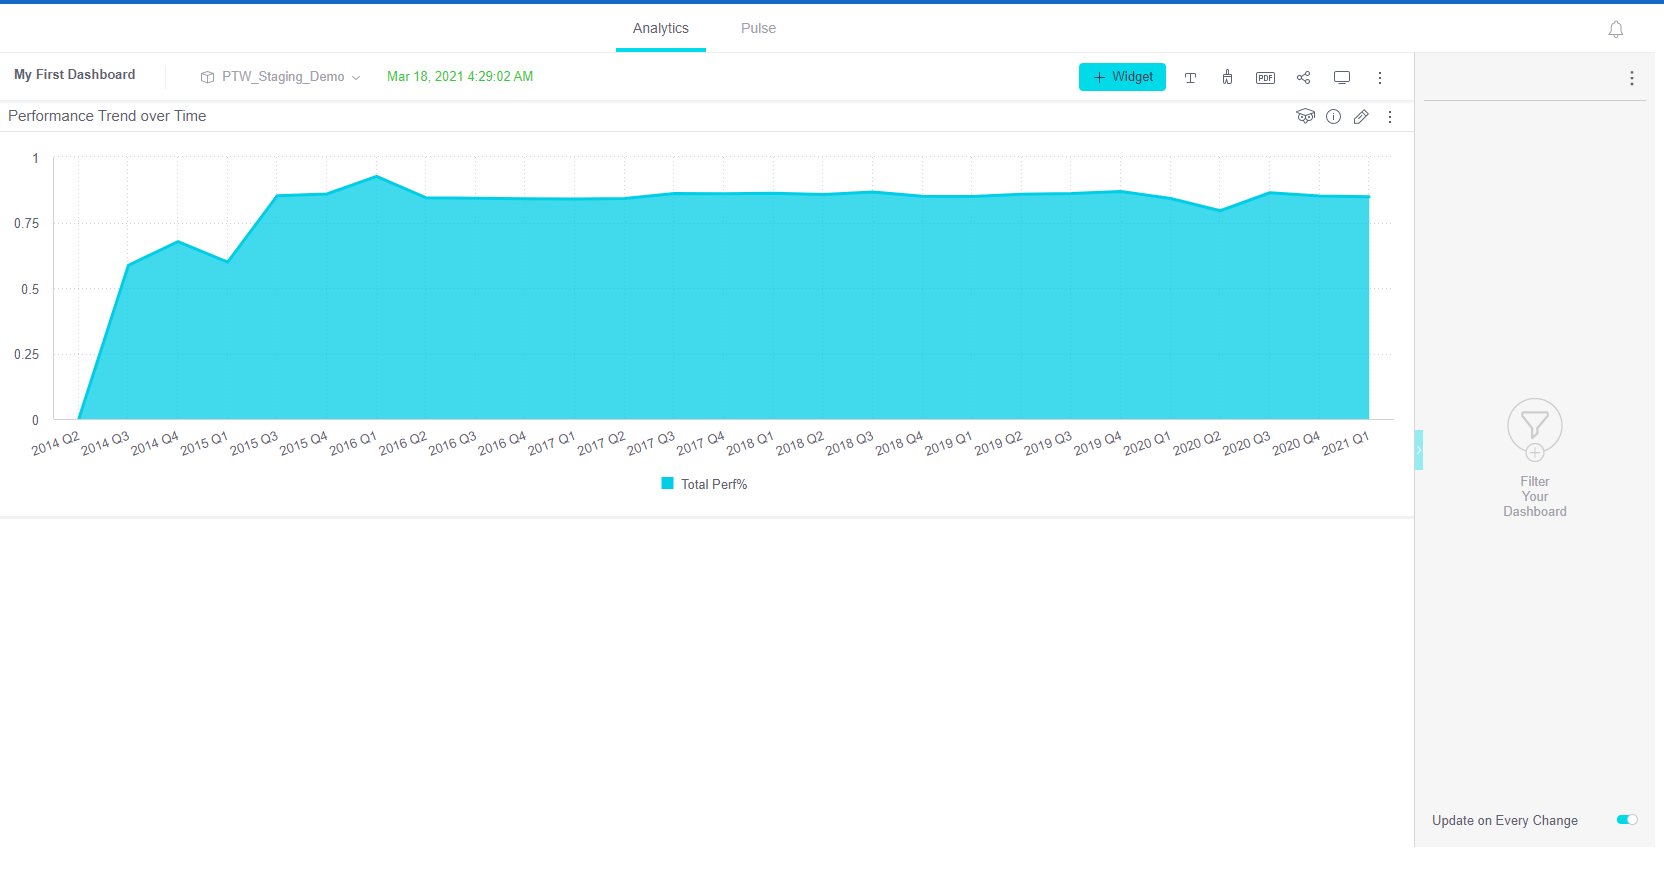Viewport: 1664px width, 876px height.
Task: Click the Filter Your Dashboard funnel
Action: click(1534, 429)
